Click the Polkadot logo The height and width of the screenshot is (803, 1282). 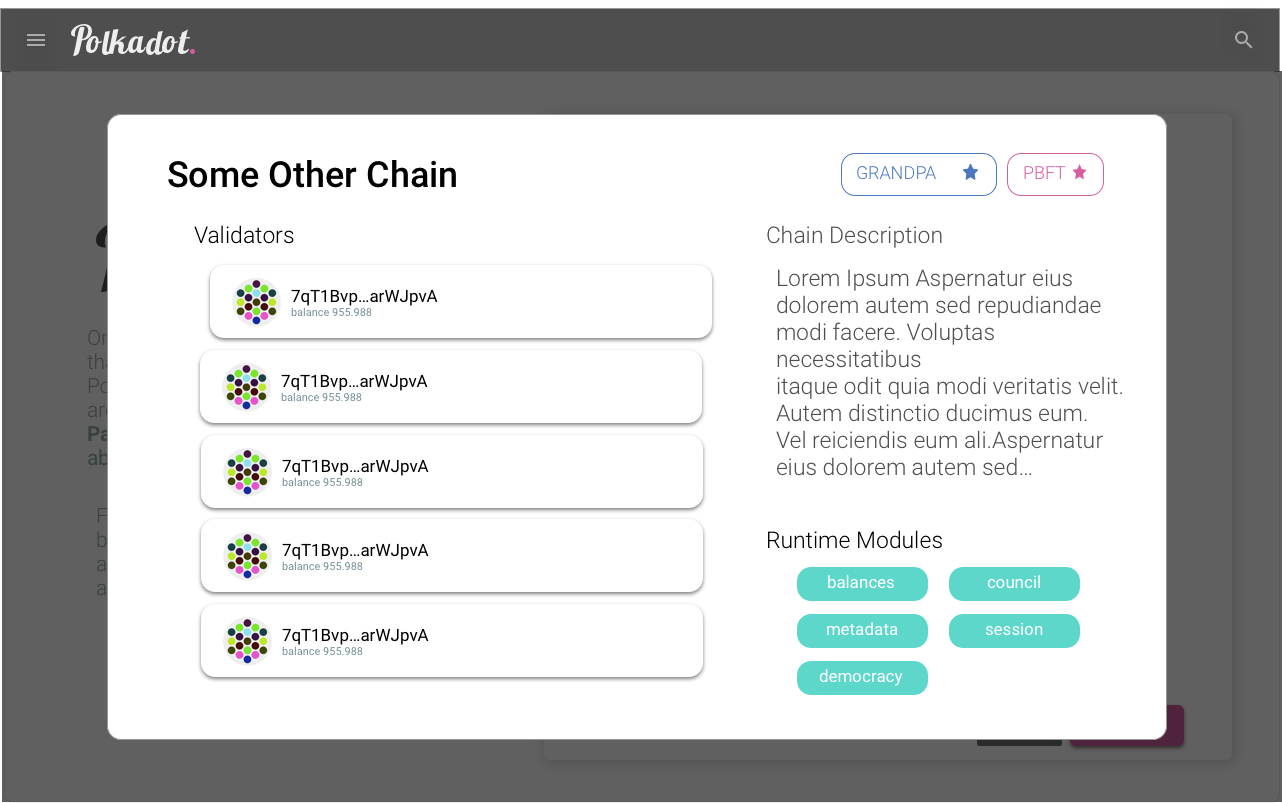pos(133,40)
